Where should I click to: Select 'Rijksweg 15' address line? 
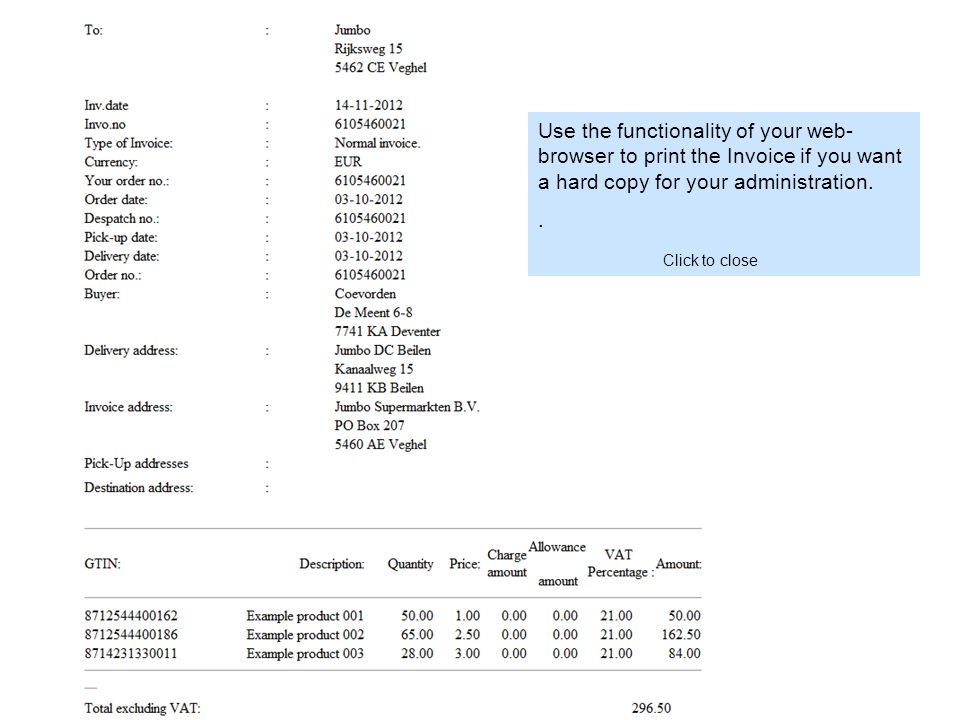[368, 49]
